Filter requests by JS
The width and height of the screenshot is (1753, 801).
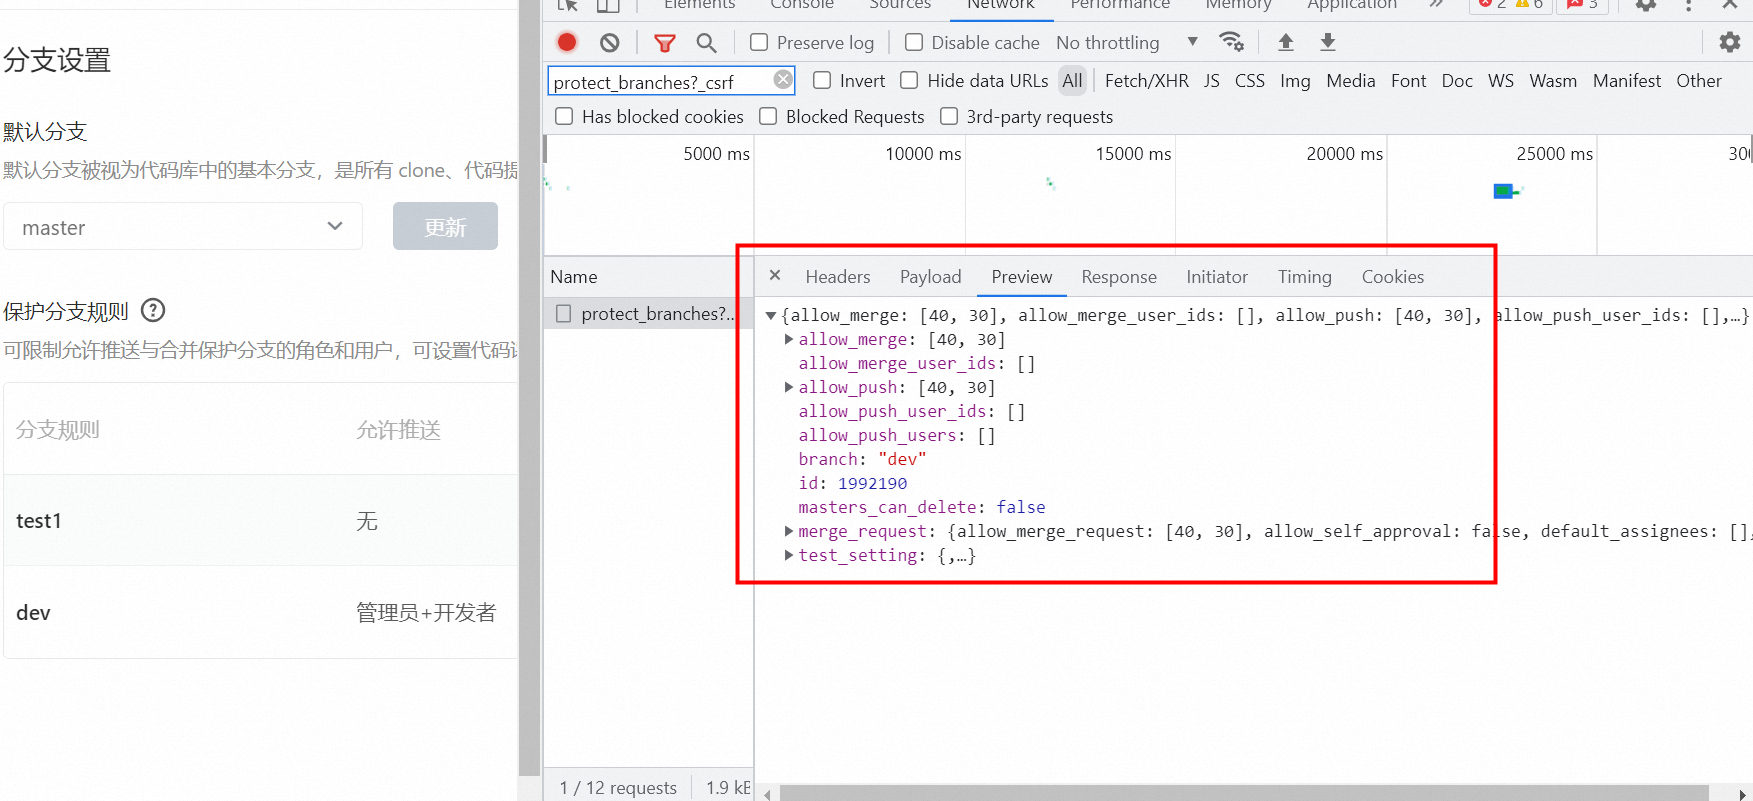(1211, 80)
